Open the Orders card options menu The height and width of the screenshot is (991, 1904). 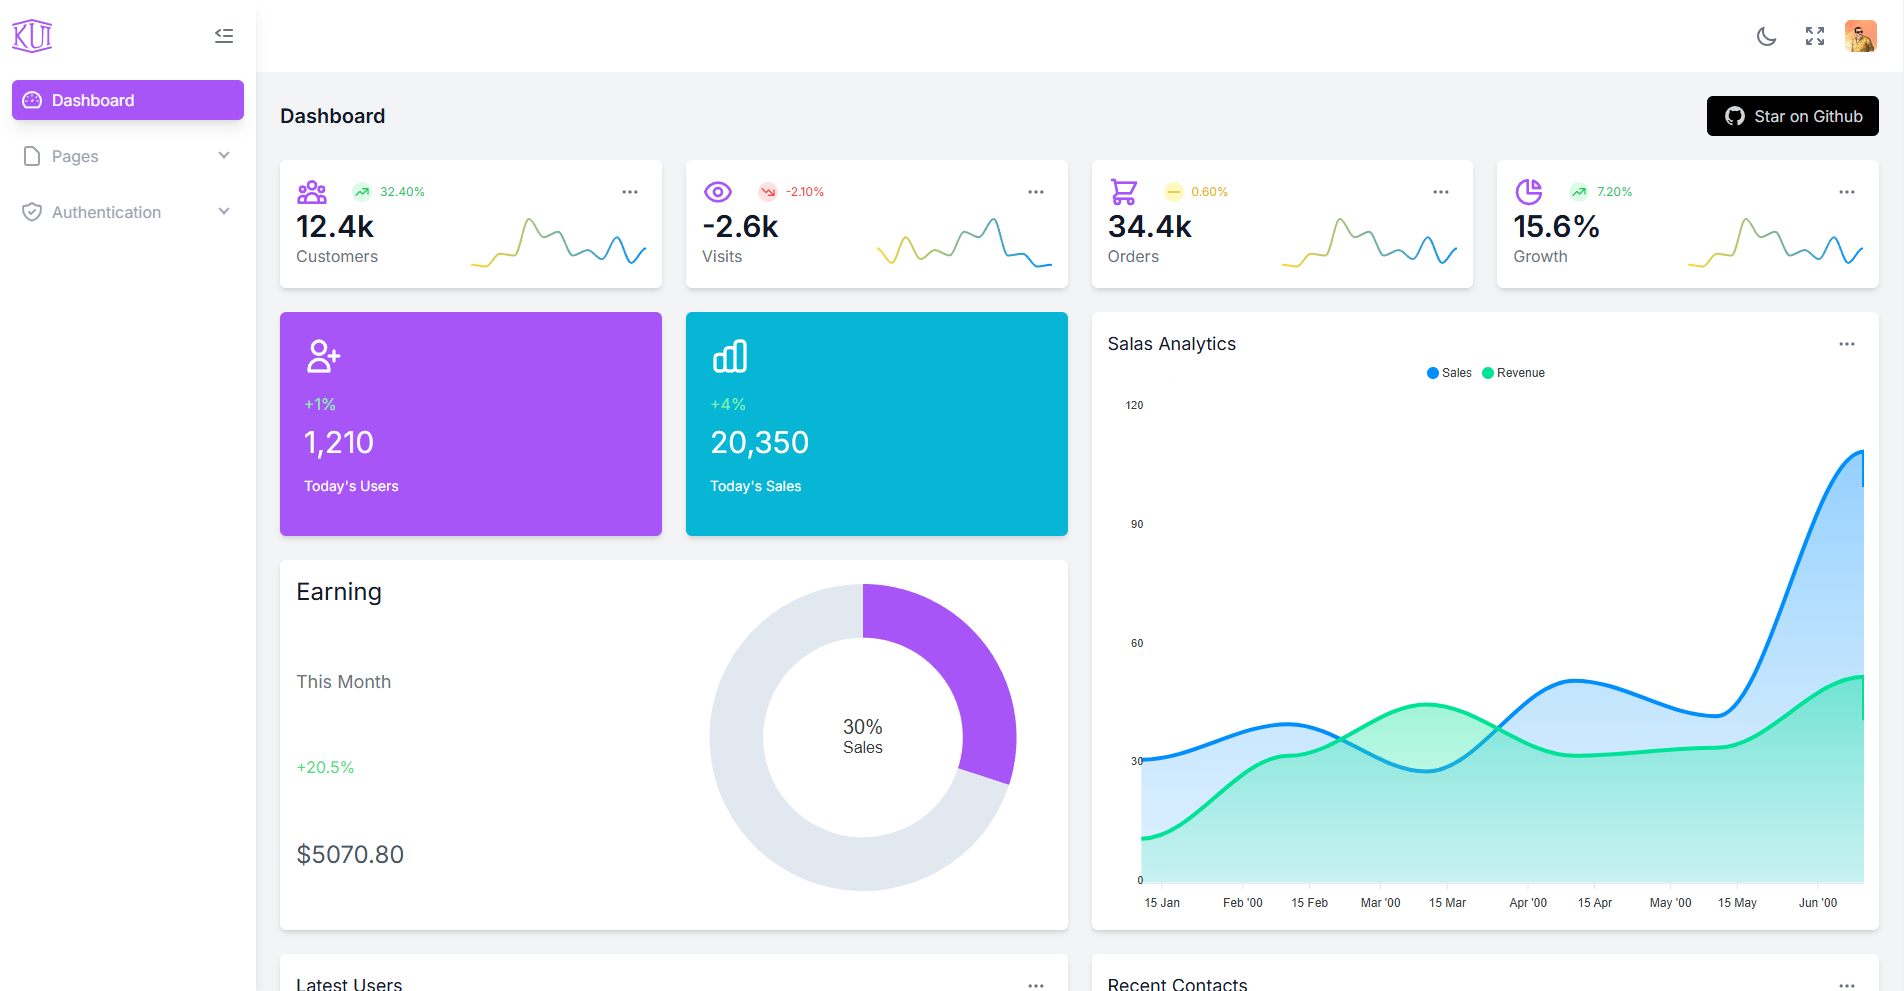[x=1441, y=192]
